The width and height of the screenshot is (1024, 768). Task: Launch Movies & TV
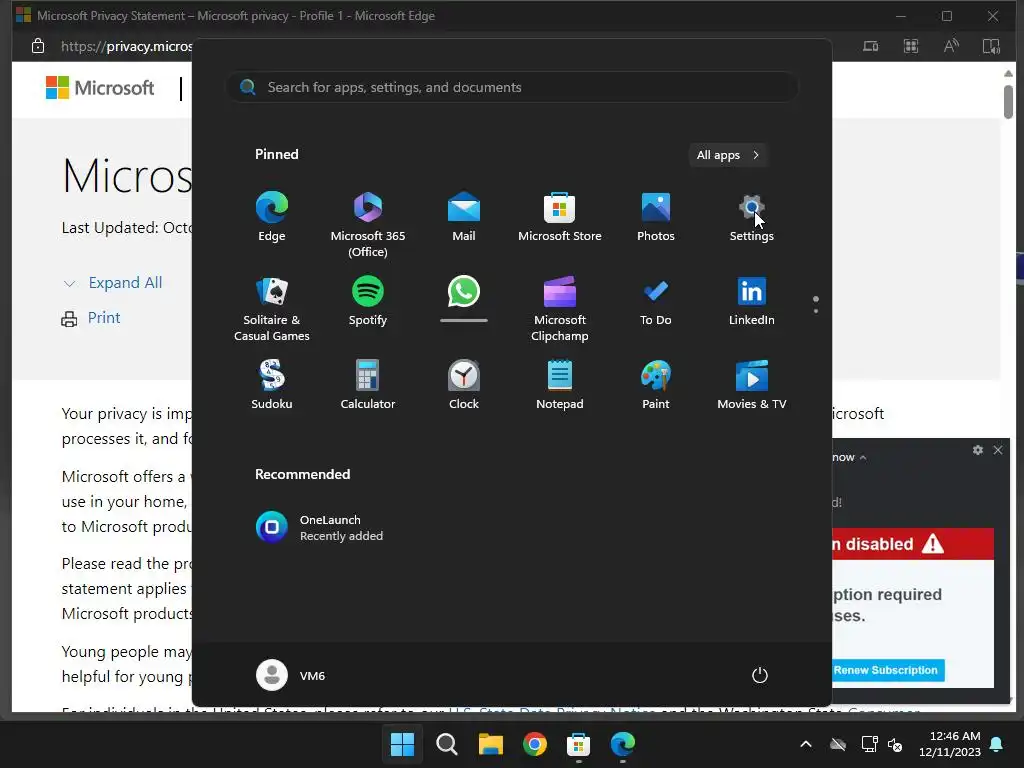(752, 385)
